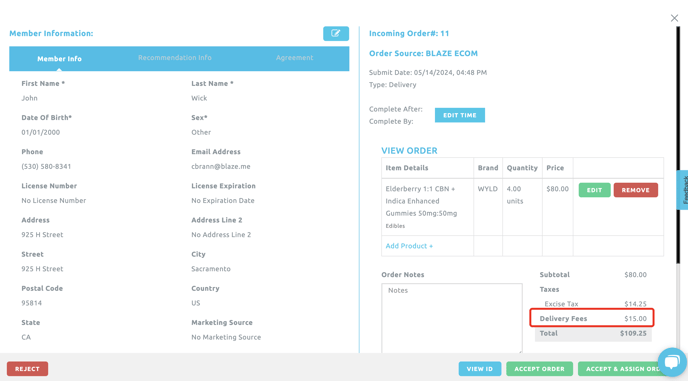Viewport: 688px width, 381px height.
Task: Click the city value Sacramento
Action: pyautogui.click(x=211, y=269)
